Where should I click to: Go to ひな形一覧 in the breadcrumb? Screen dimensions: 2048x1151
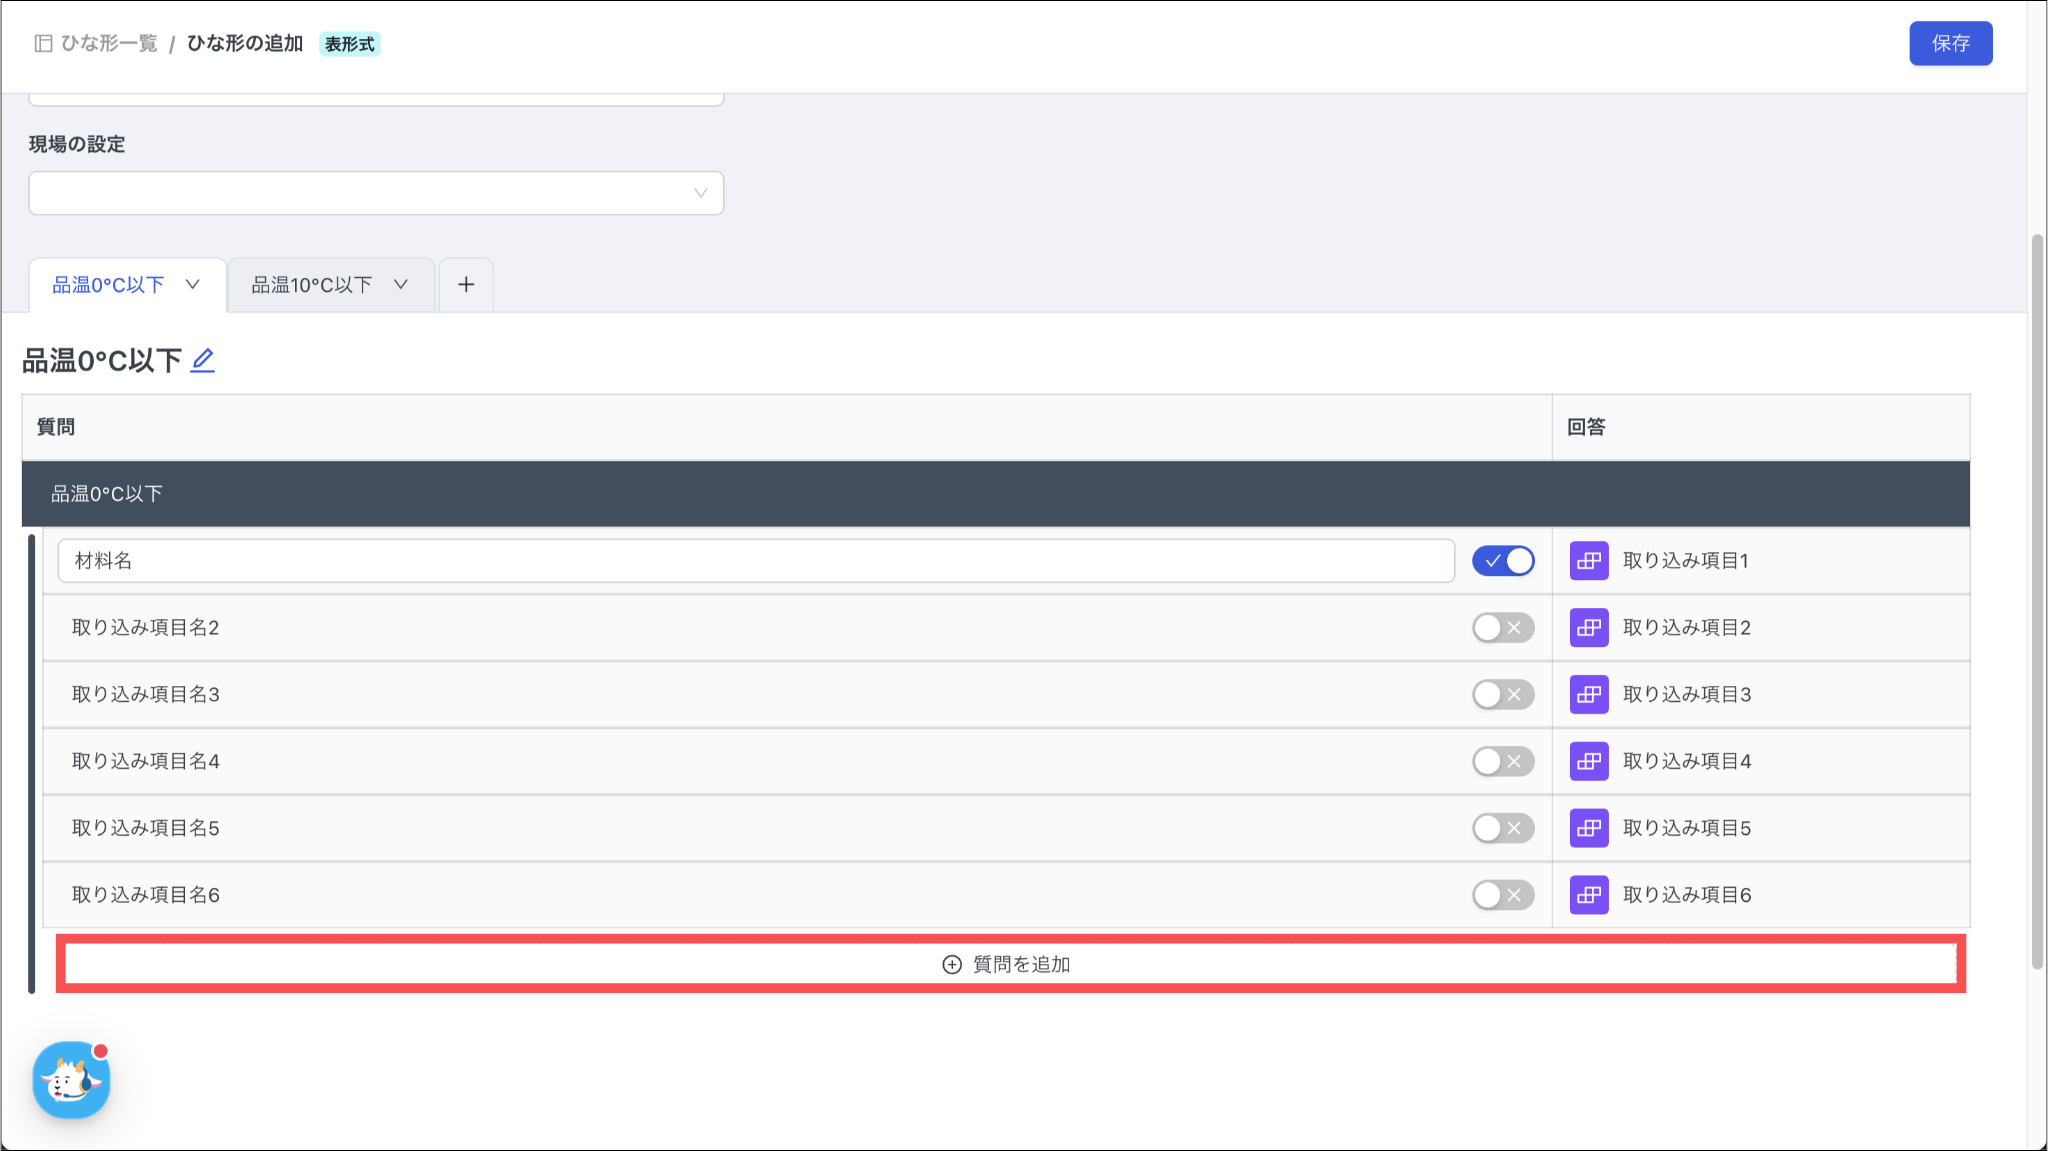coord(109,43)
